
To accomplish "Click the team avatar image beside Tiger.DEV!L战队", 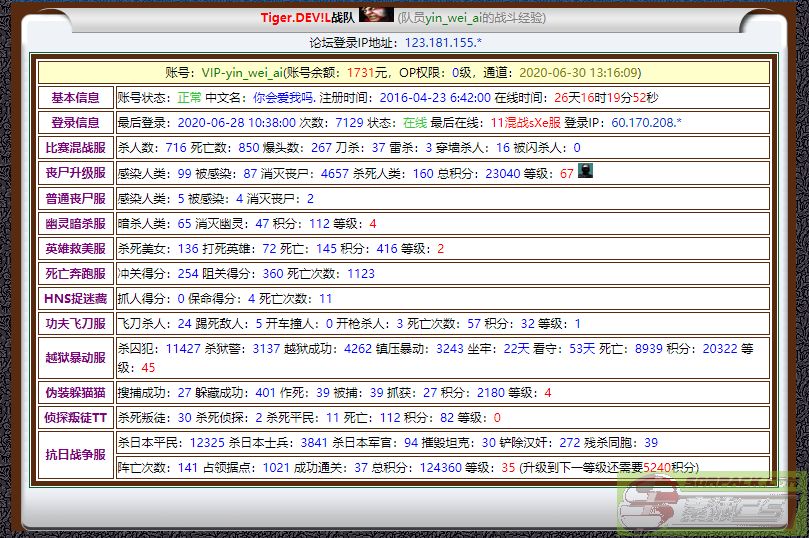I will pyautogui.click(x=376, y=14).
